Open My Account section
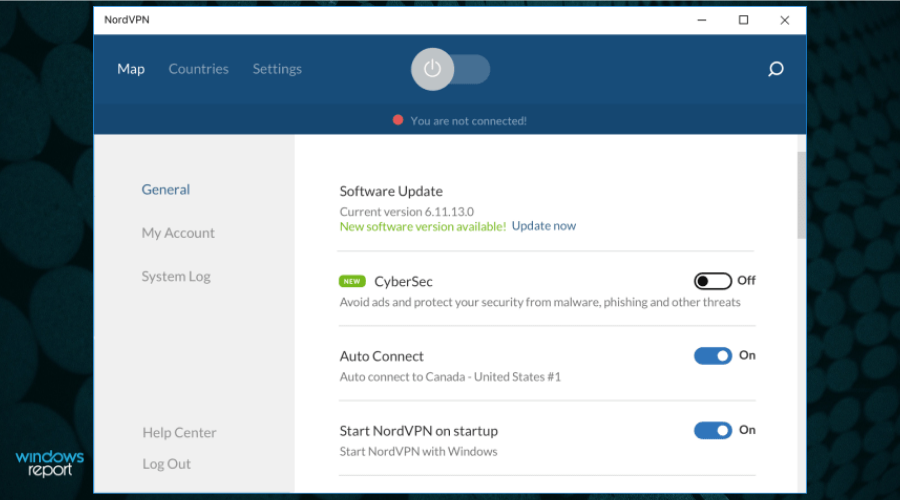 pyautogui.click(x=178, y=232)
